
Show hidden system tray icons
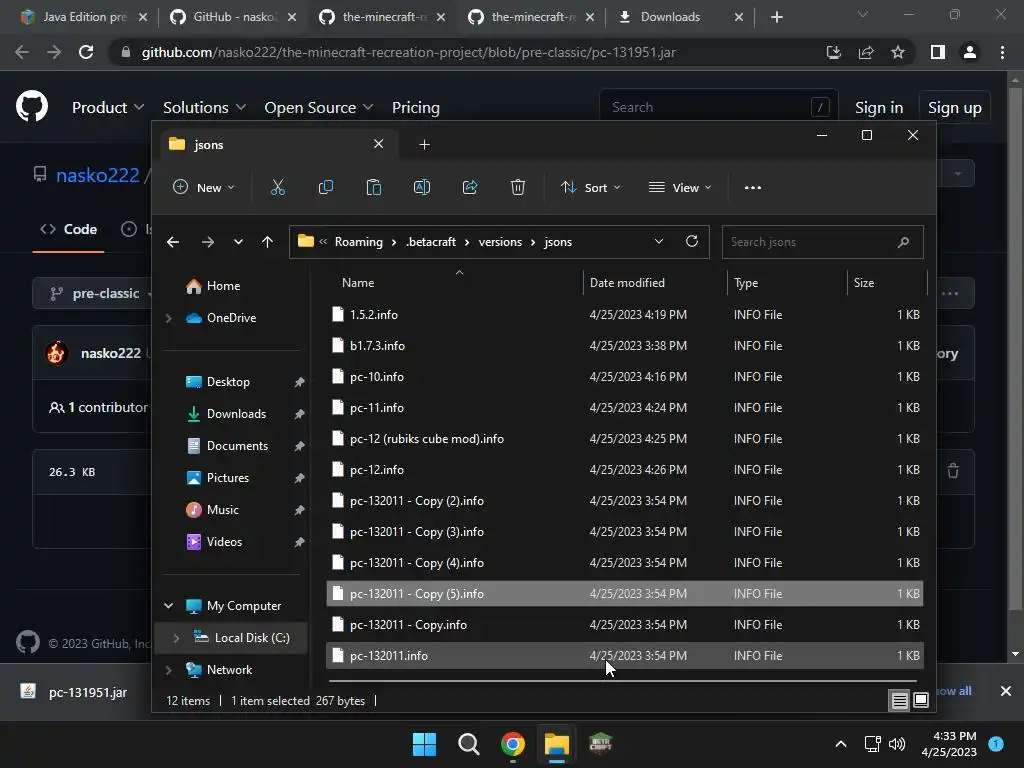(x=841, y=744)
